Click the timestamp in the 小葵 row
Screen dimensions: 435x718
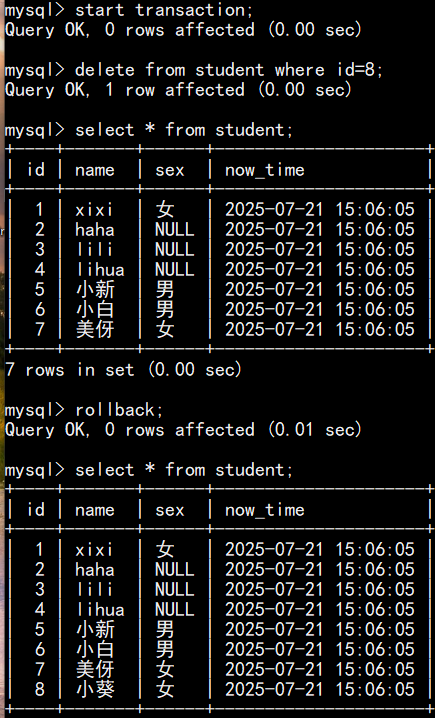320,689
